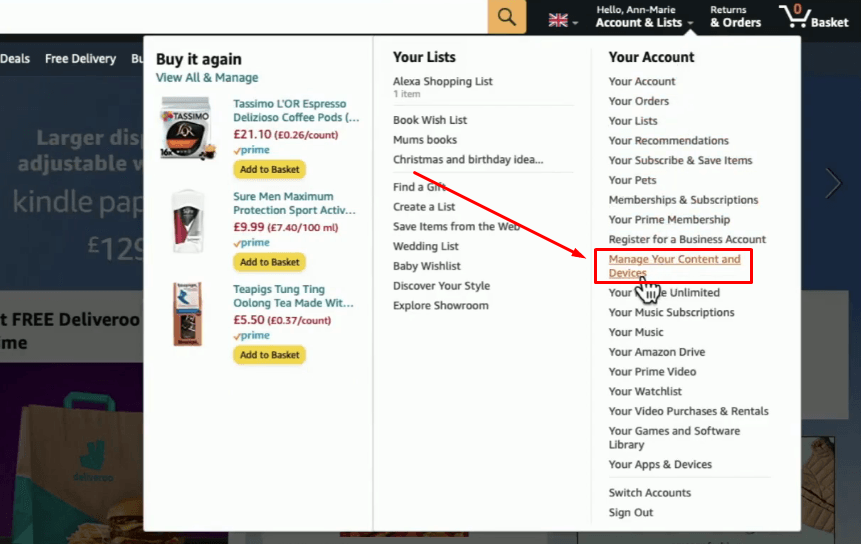Viewport: 861px width, 544px height.
Task: Open the Tassimo coffee pods thumbnail
Action: tap(187, 129)
